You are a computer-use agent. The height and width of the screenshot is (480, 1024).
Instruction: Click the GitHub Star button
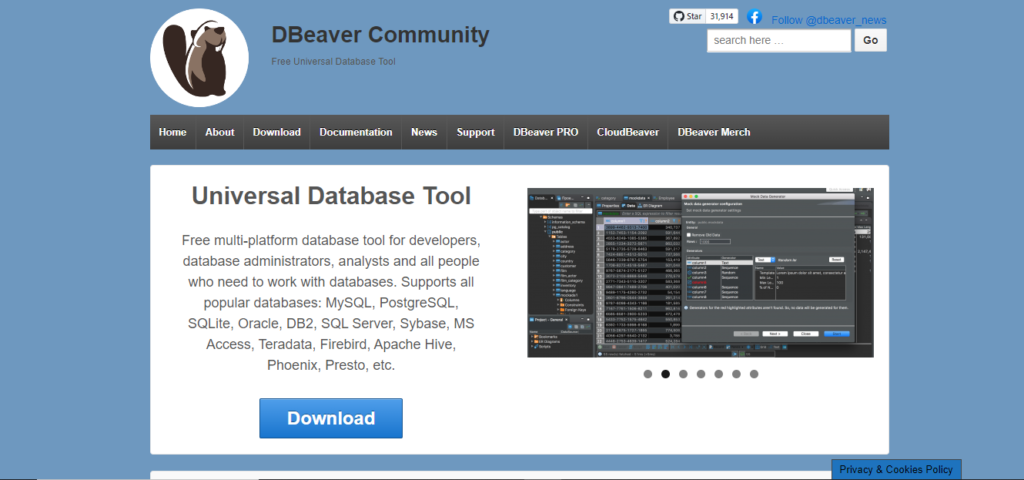coord(687,16)
